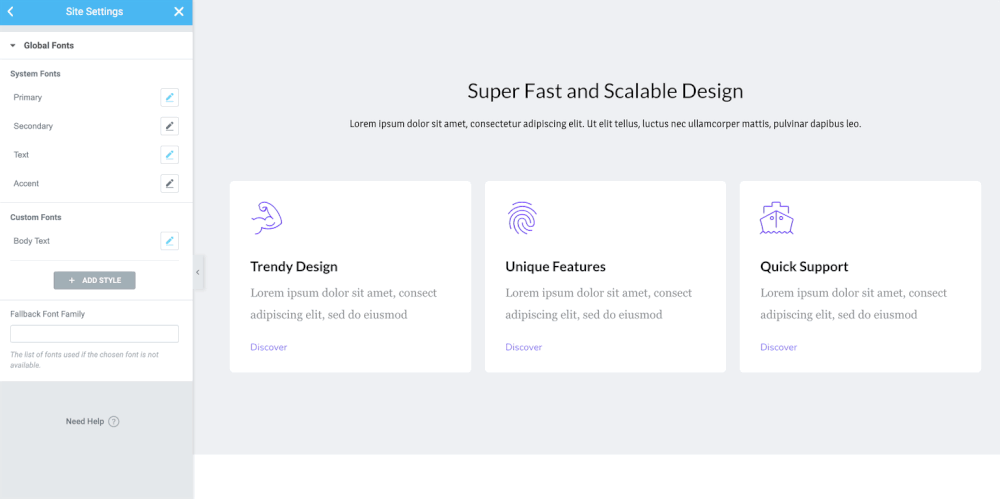Screen dimensions: 1000x499
Task: Click the fingerprint Unique Features icon
Action: pyautogui.click(x=522, y=218)
